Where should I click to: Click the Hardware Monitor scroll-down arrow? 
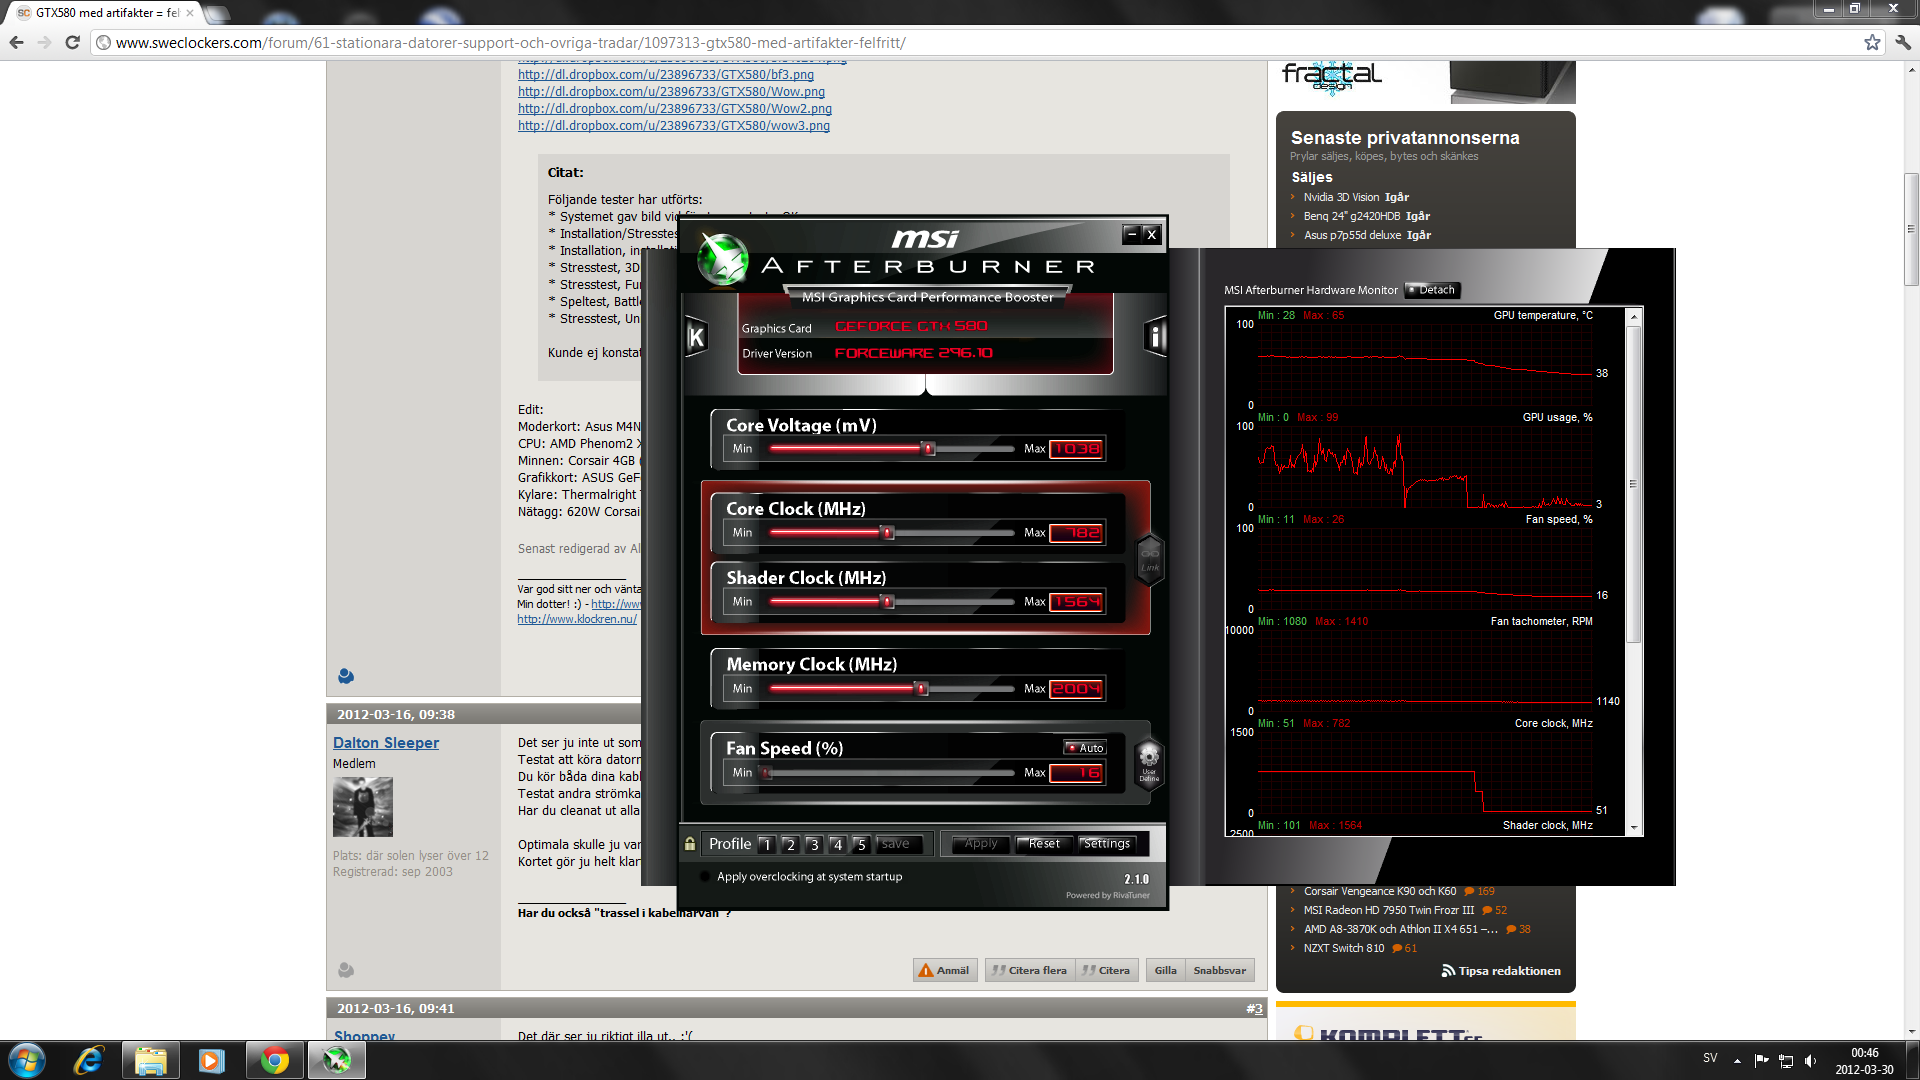[1635, 828]
